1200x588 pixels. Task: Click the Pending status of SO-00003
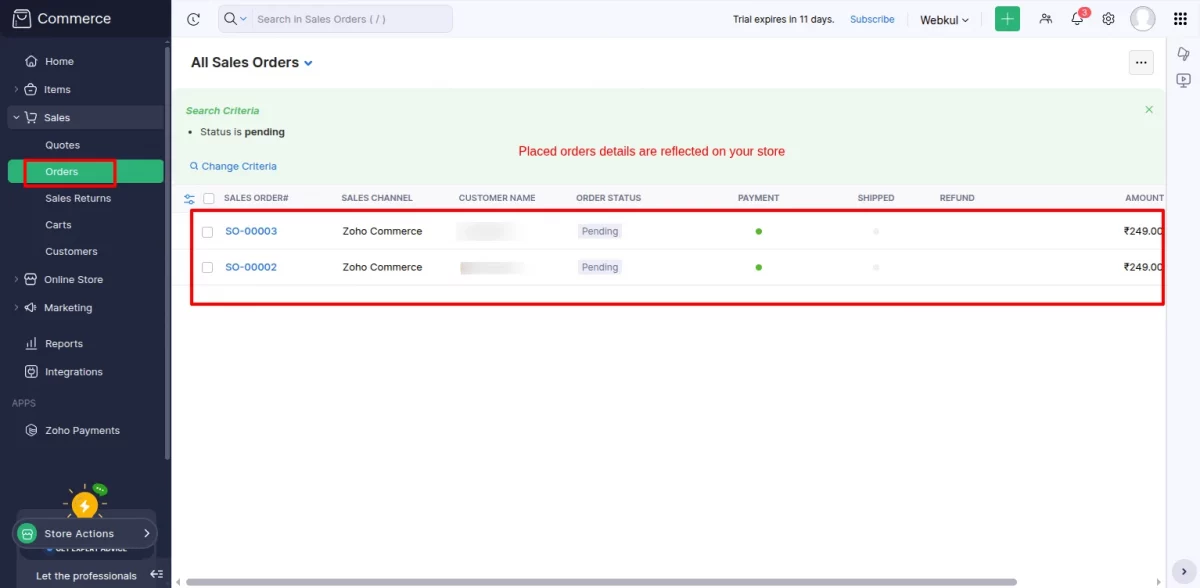[x=600, y=231]
